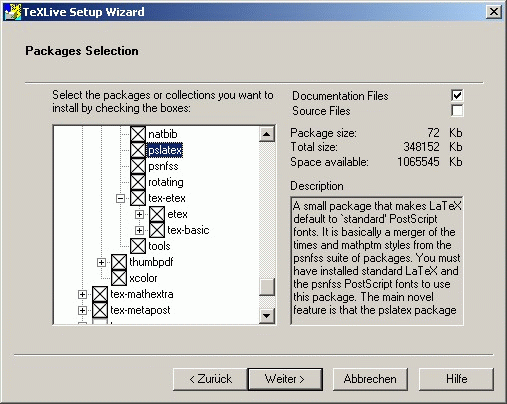Image resolution: width=507 pixels, height=404 pixels.
Task: Toggle the psnfss package selection box
Action: pos(138,166)
